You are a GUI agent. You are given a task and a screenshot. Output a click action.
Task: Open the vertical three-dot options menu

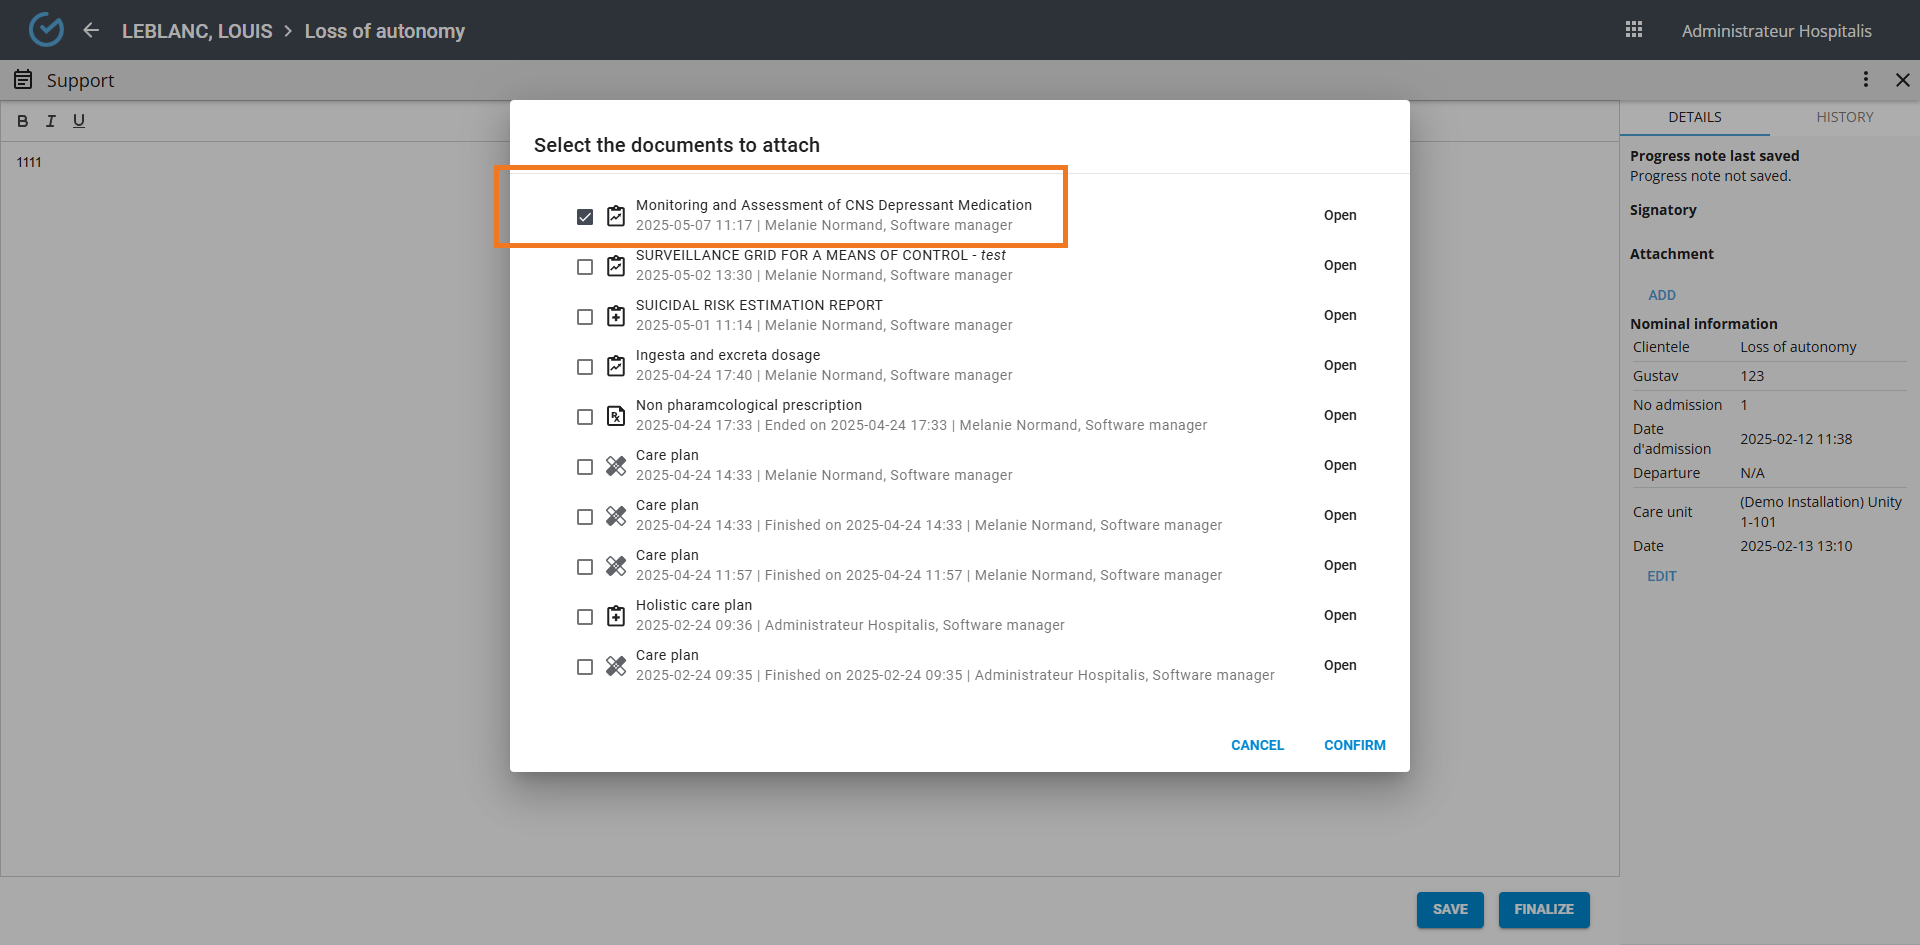(1865, 80)
